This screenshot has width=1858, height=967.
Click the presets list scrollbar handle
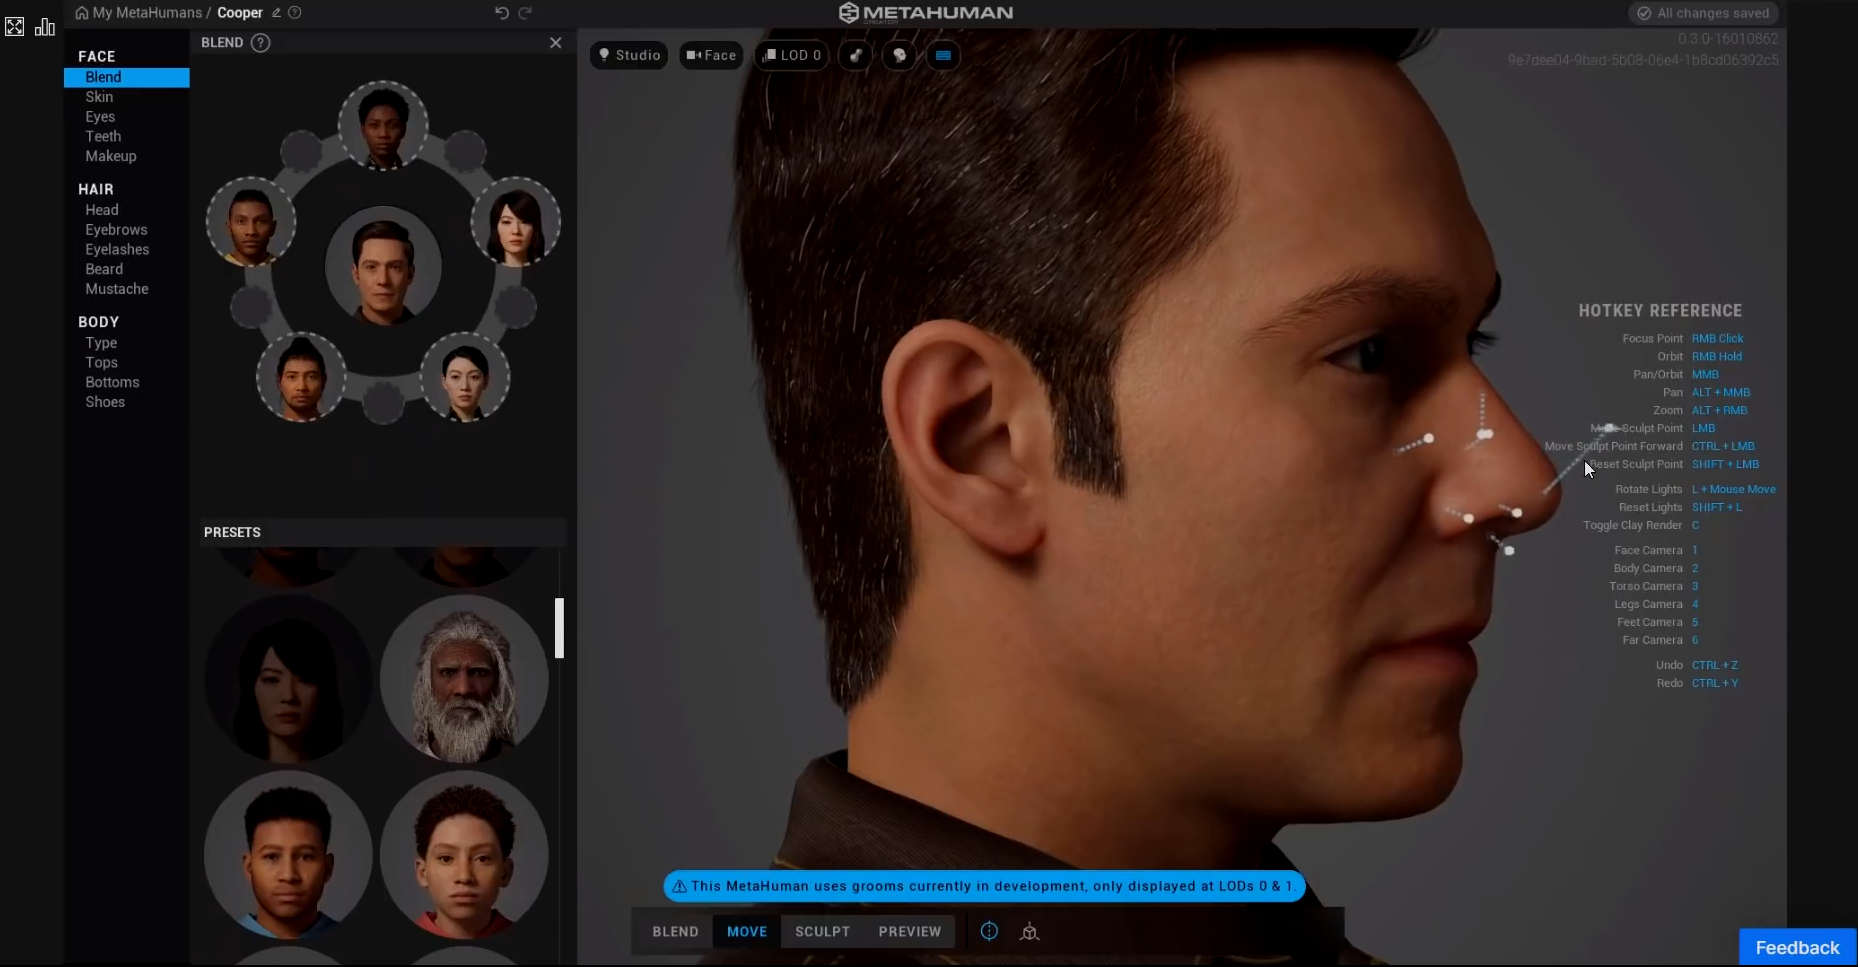pos(560,628)
